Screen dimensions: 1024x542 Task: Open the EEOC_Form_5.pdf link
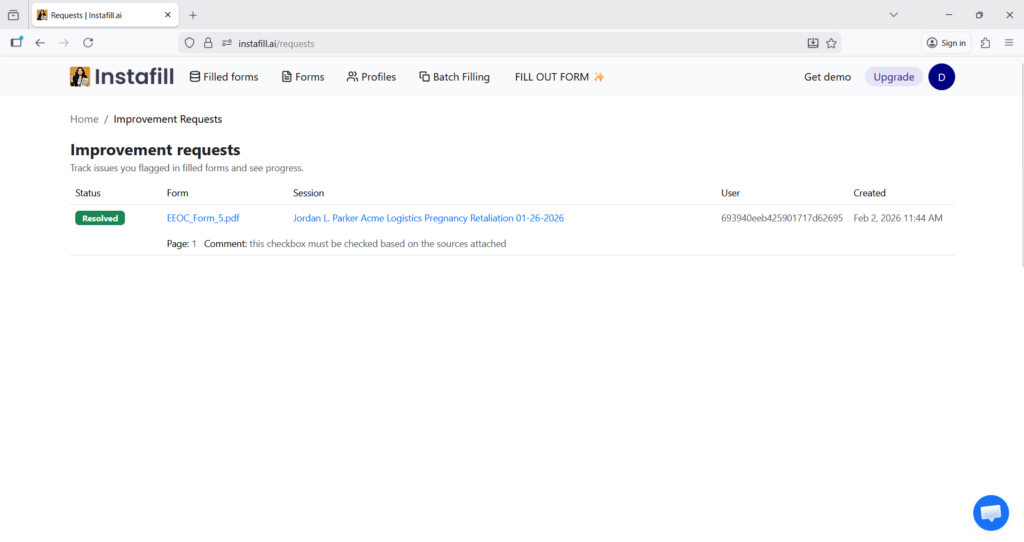[x=203, y=218]
